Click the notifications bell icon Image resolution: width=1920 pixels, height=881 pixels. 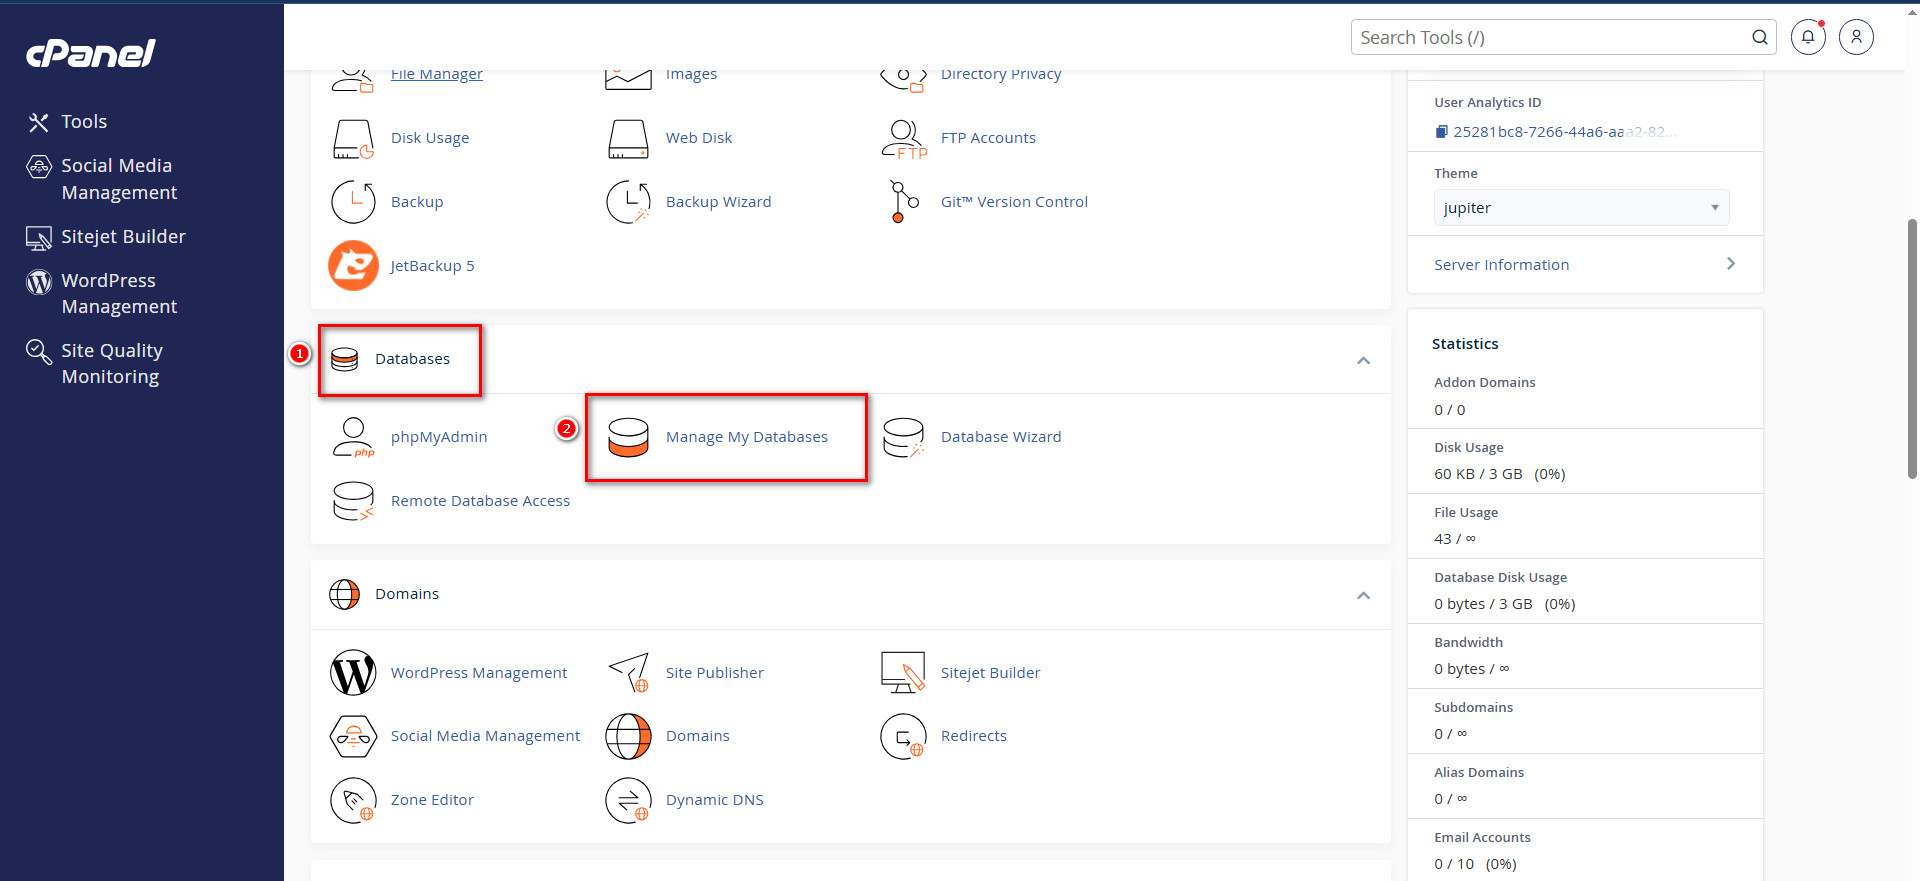1808,37
